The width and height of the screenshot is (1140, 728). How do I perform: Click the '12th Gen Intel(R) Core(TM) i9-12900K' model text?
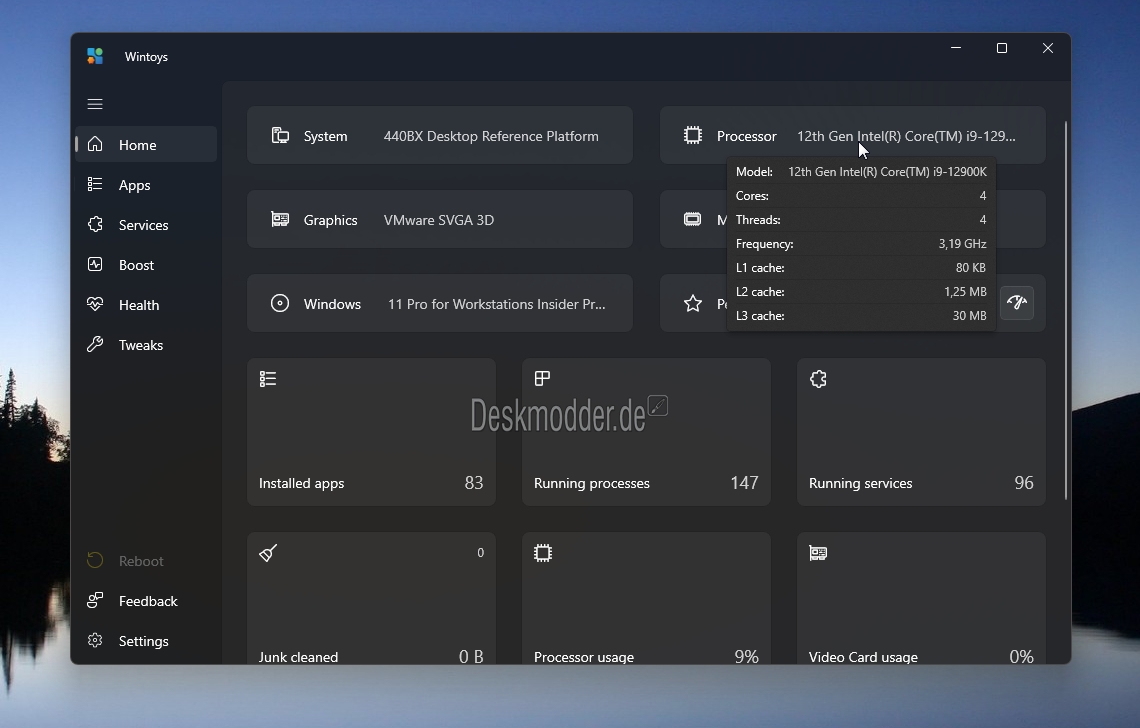click(887, 172)
